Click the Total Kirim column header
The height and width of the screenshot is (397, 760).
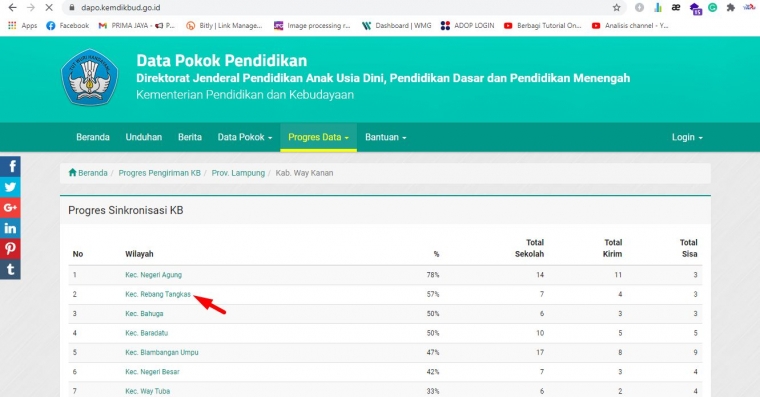pyautogui.click(x=612, y=248)
